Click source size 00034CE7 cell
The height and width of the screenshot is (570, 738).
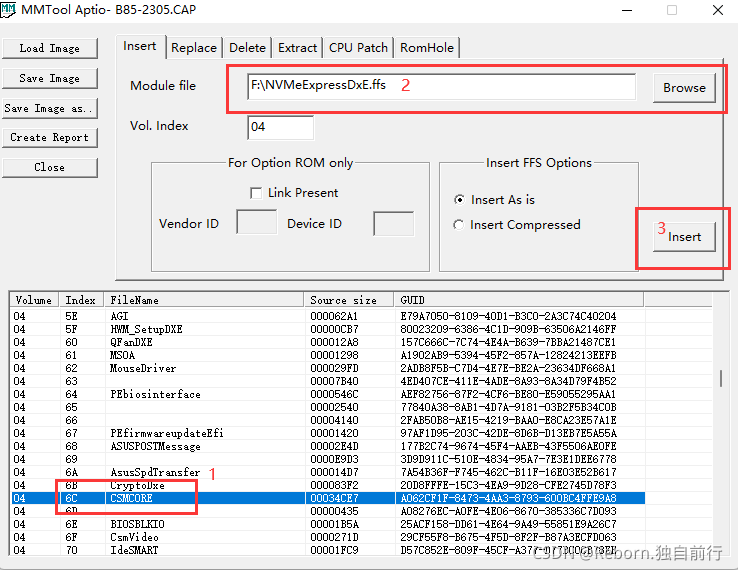tap(334, 498)
